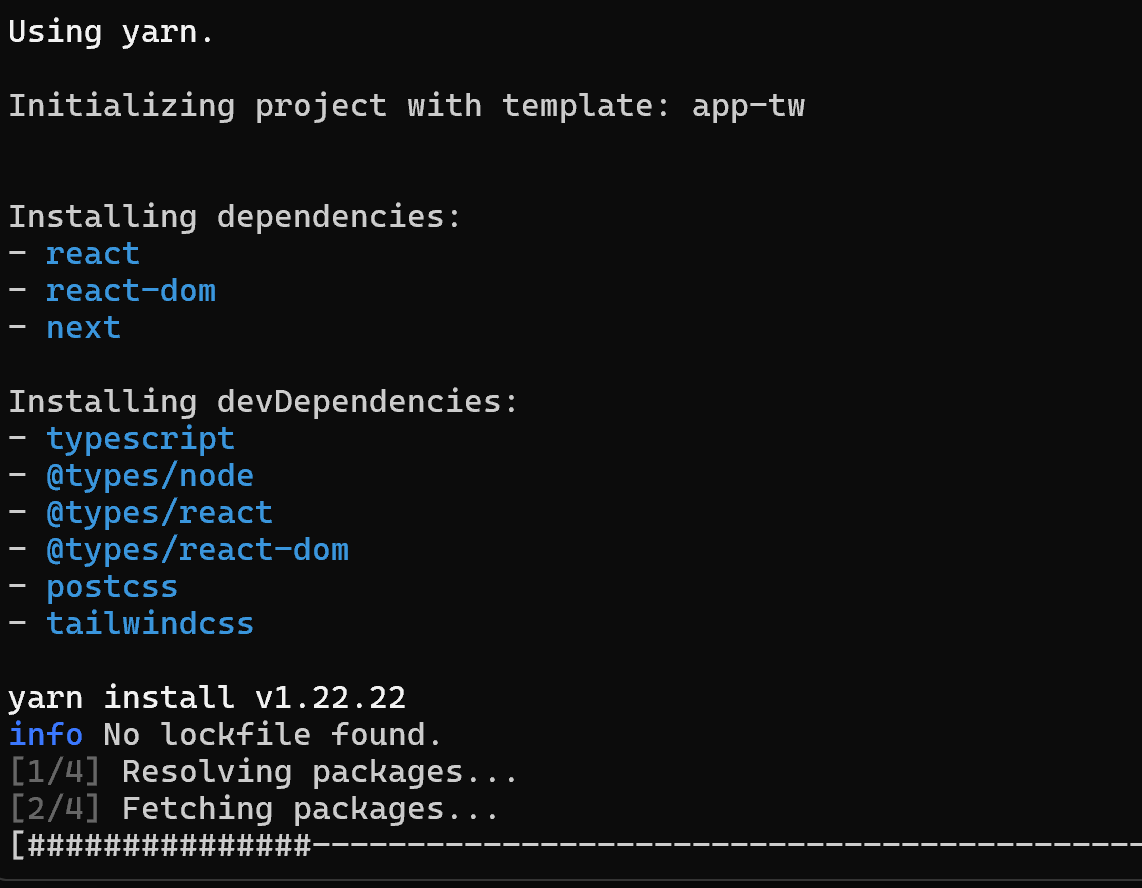Click the 'Installing dependencies:' heading

[x=235, y=217]
